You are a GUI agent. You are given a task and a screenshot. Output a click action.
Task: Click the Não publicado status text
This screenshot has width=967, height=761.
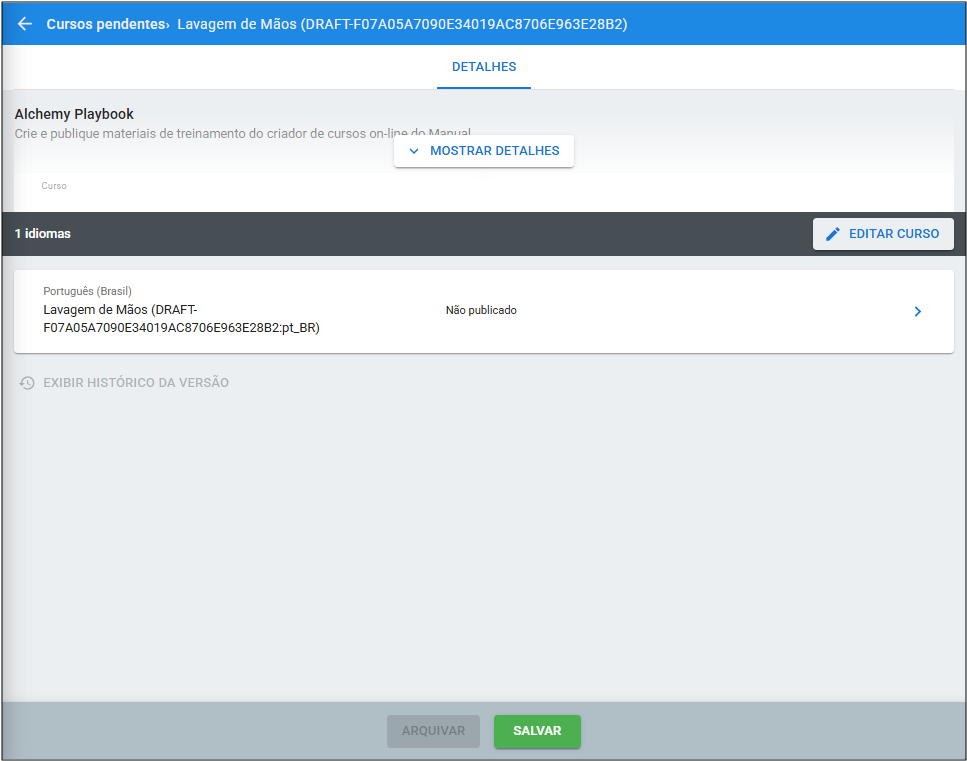click(481, 311)
